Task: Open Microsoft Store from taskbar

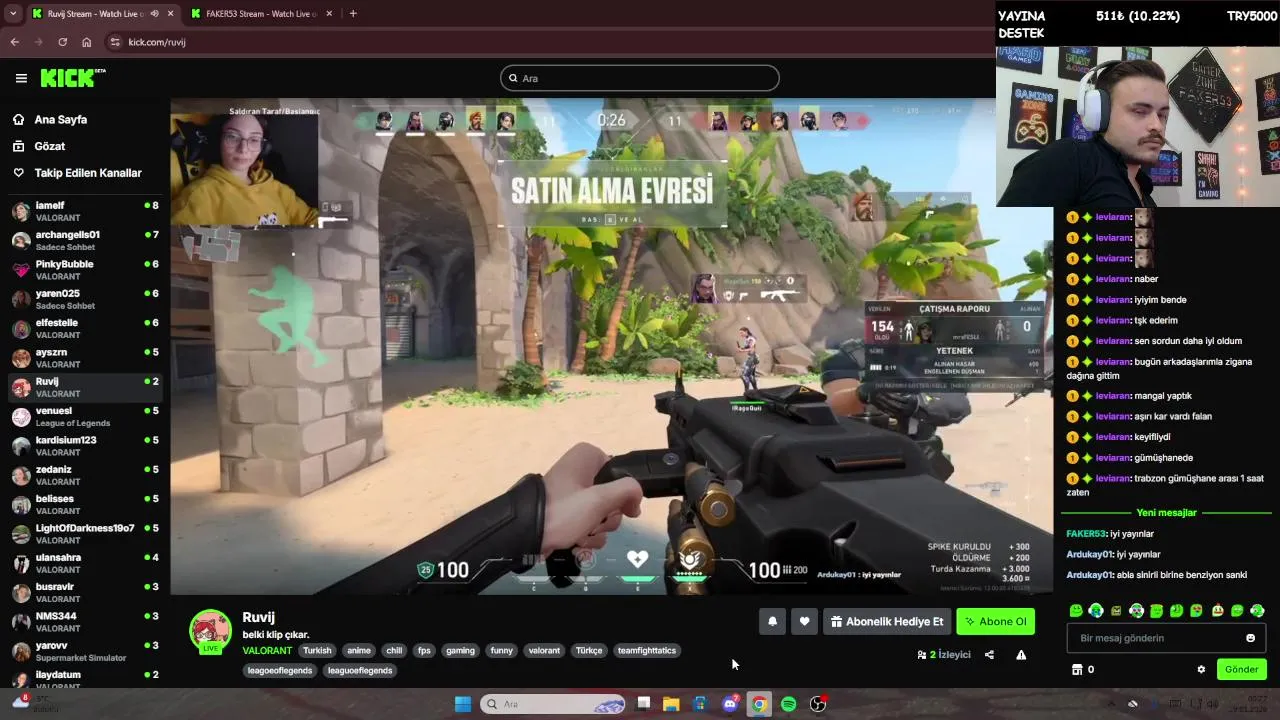Action: (x=700, y=704)
